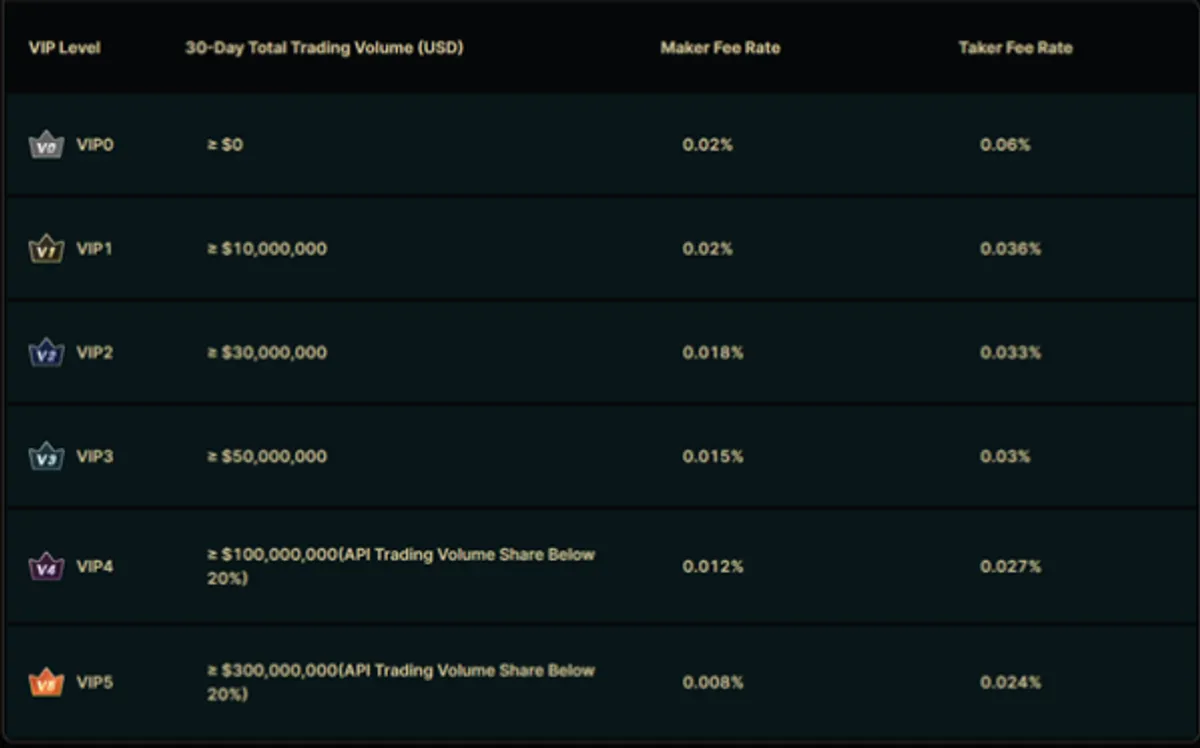Click the ≥ $50,000,000 volume cell
This screenshot has width=1200, height=748.
[x=267, y=457]
